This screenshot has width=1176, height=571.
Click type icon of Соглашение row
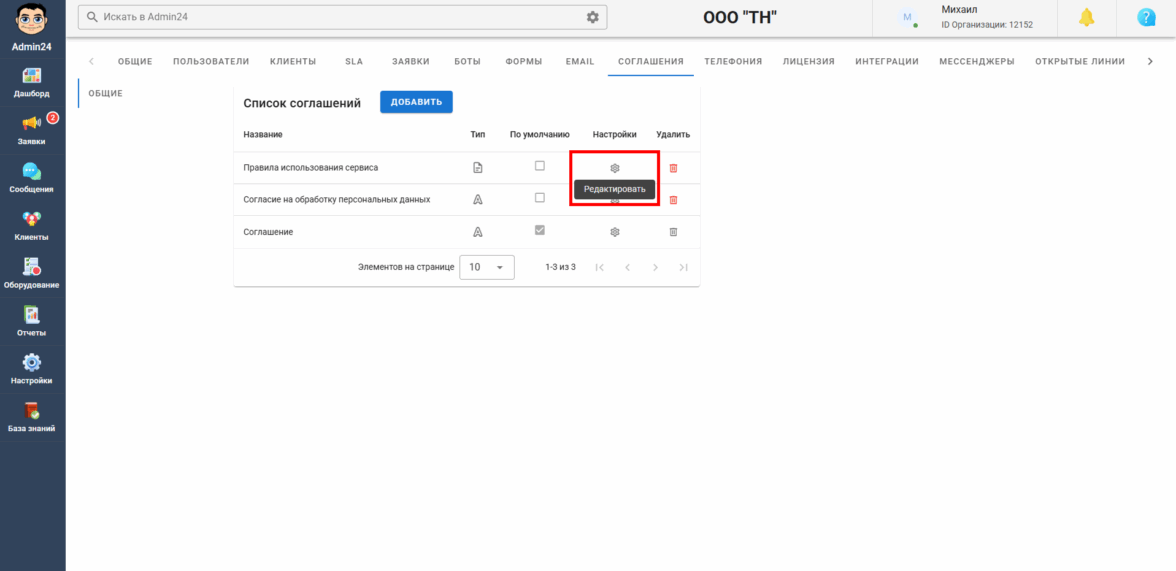[x=477, y=232]
